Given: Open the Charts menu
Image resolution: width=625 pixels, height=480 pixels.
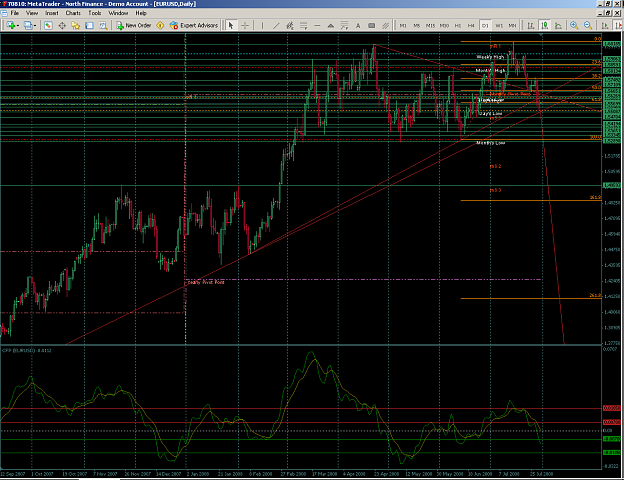Looking at the screenshot, I should [x=73, y=13].
